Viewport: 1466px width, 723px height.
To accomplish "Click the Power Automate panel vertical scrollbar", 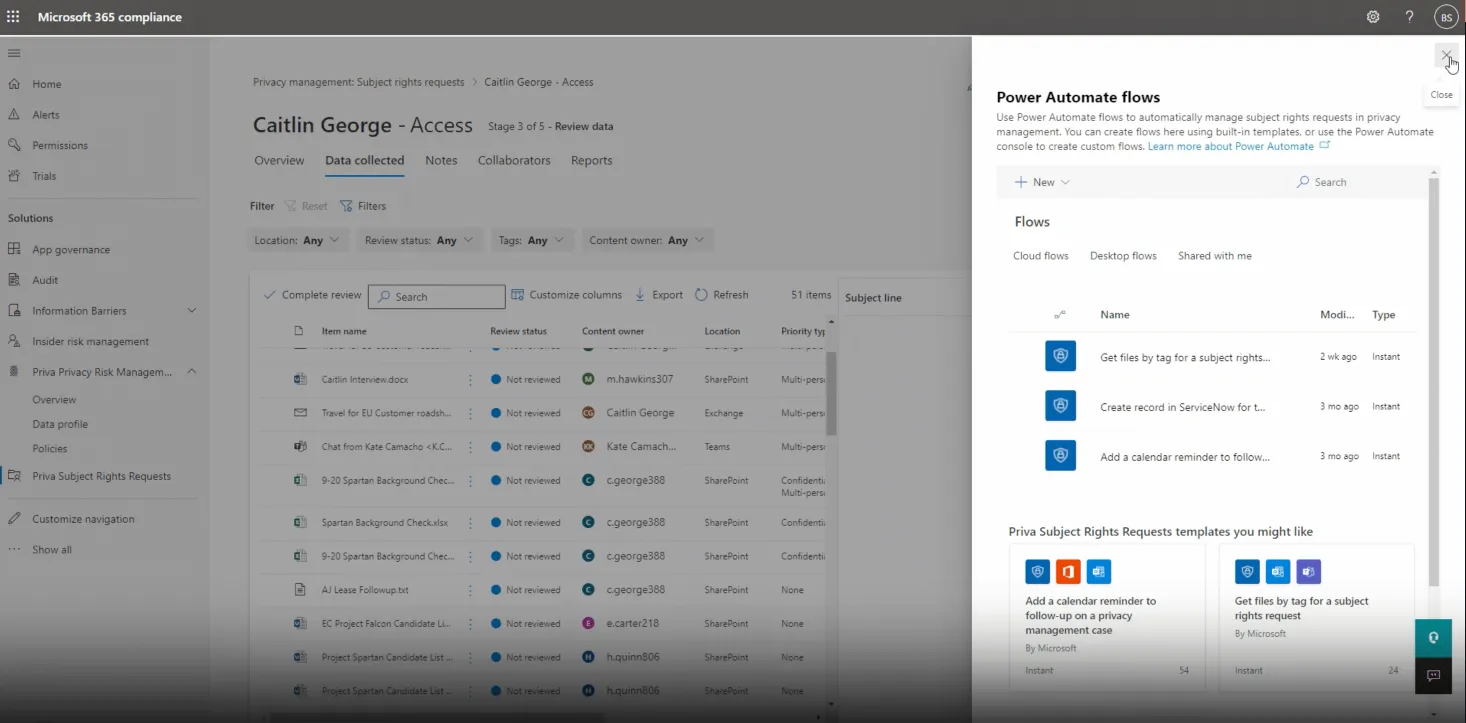I will 1434,380.
